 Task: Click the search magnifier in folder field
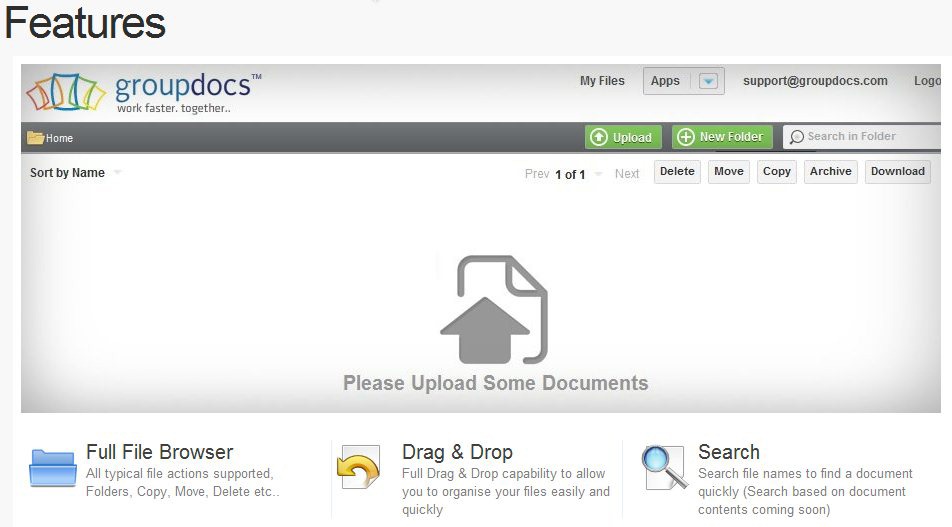click(x=797, y=137)
